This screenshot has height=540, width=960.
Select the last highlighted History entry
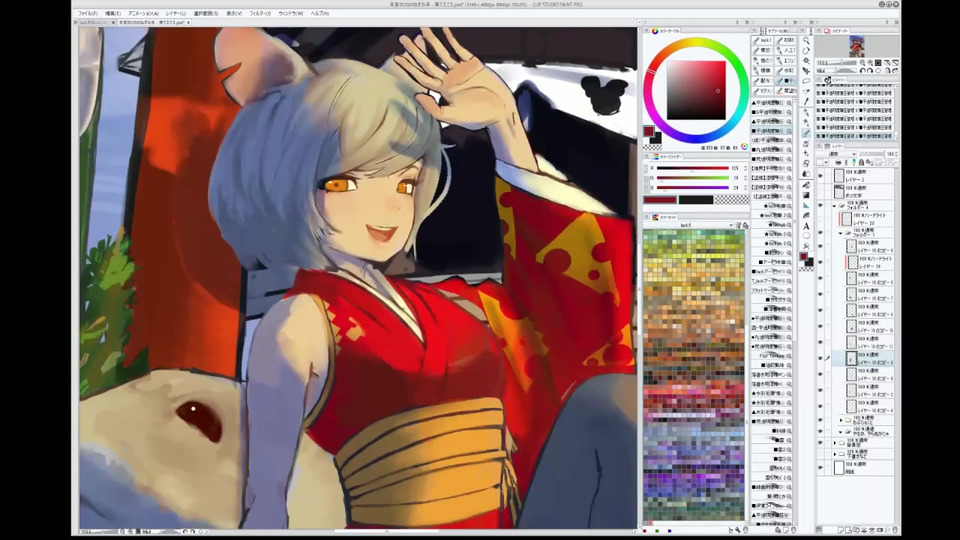point(855,136)
